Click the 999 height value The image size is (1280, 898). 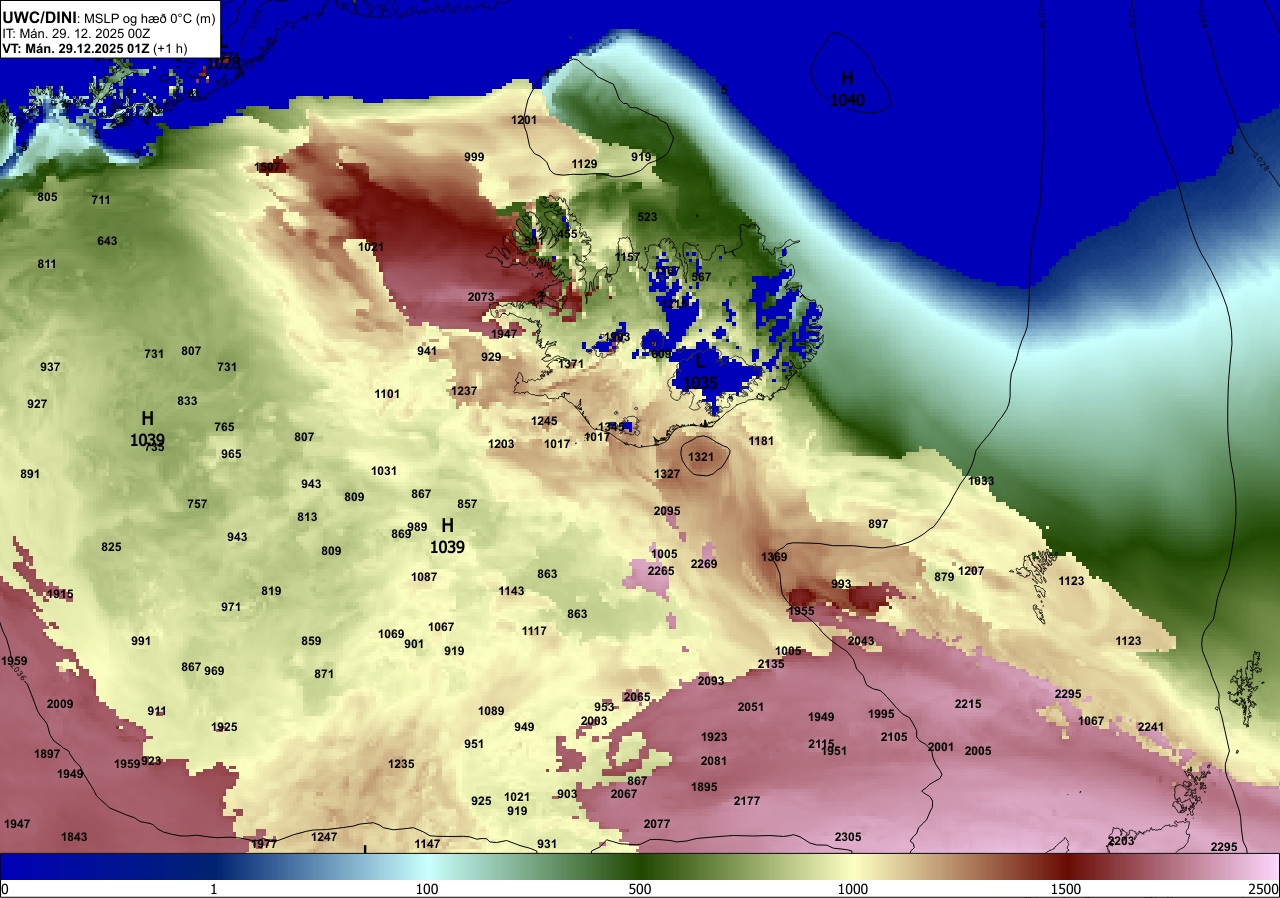(x=474, y=157)
